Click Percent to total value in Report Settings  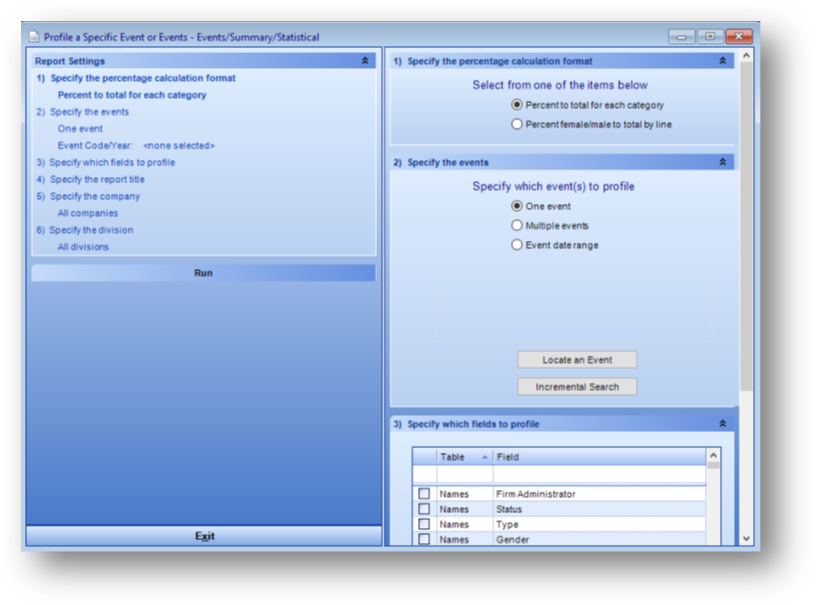pos(132,95)
